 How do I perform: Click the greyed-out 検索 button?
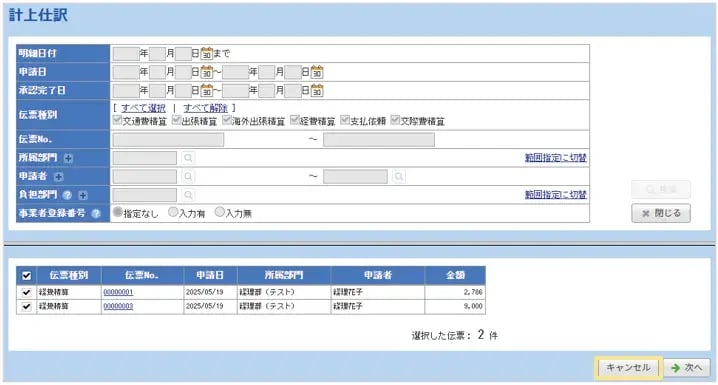pos(661,189)
